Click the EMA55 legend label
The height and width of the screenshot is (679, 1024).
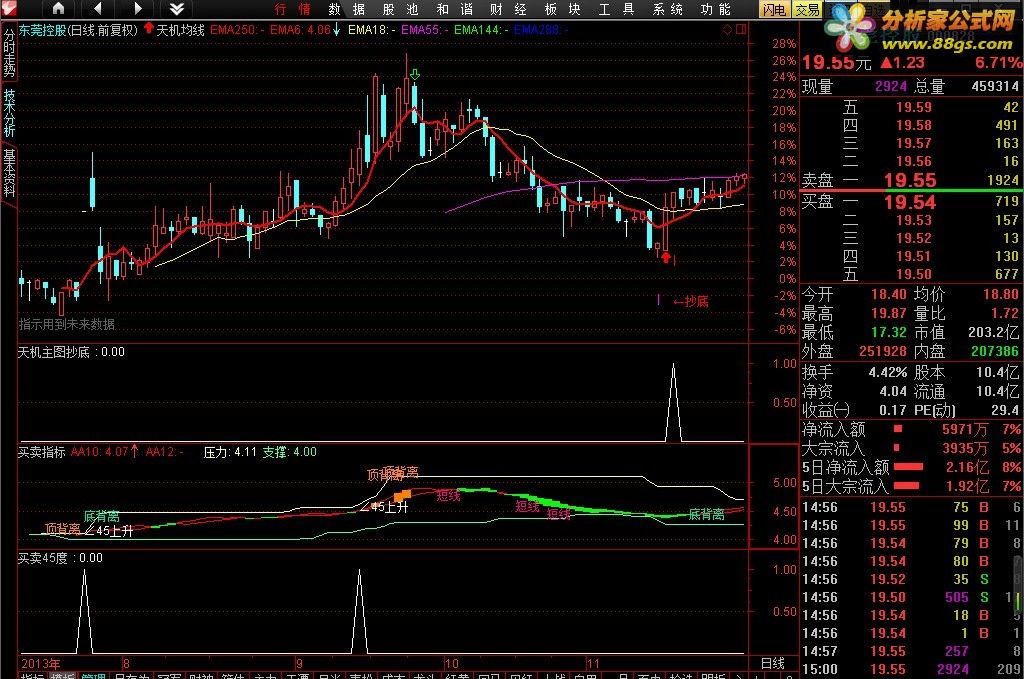click(x=425, y=30)
